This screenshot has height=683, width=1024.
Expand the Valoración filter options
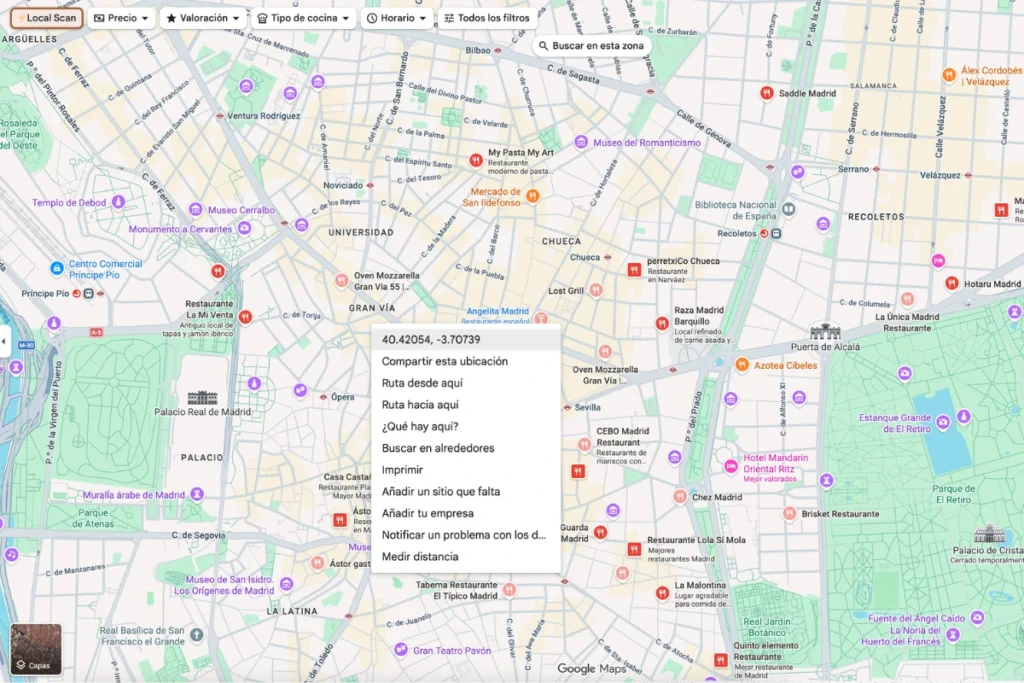tap(203, 17)
